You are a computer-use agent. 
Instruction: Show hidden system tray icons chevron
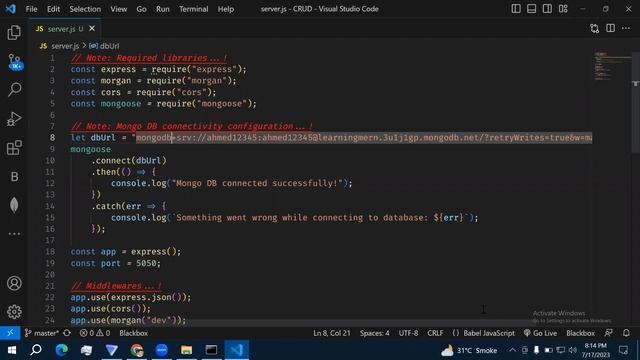512,350
